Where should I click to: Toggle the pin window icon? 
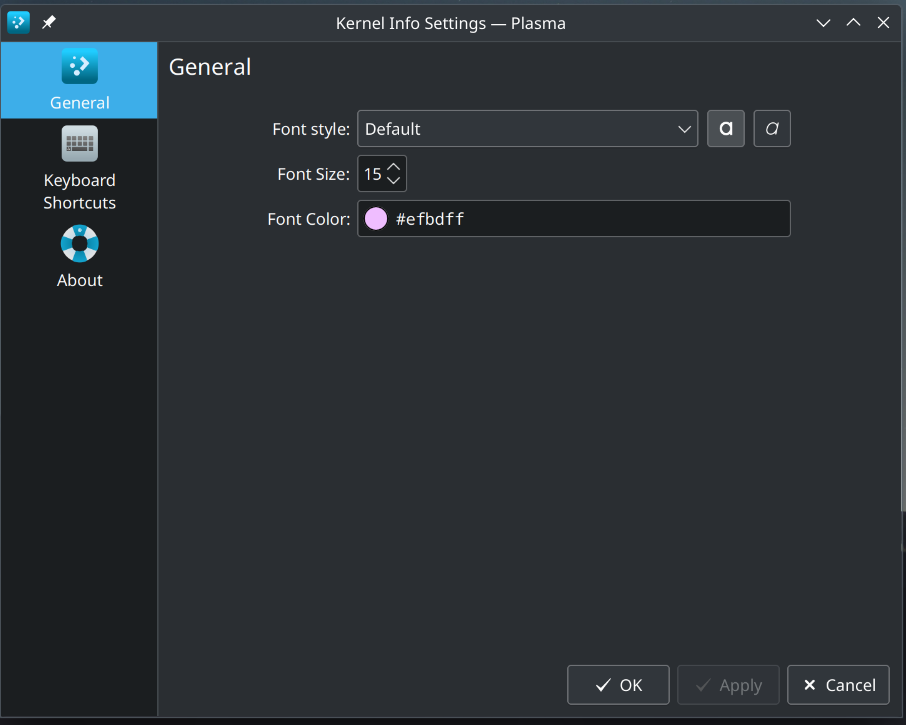(49, 23)
